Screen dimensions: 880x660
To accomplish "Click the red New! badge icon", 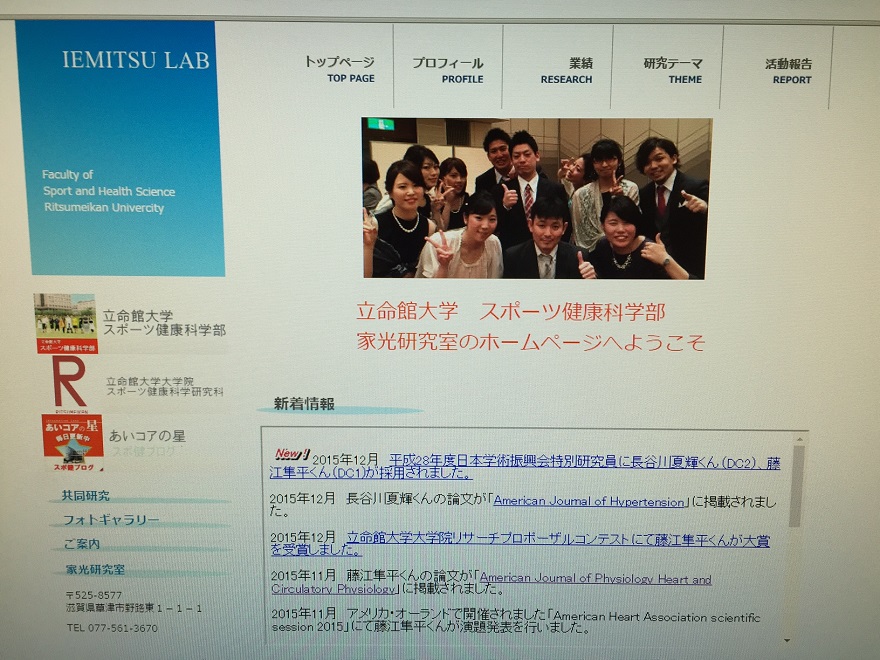I will 291,454.
